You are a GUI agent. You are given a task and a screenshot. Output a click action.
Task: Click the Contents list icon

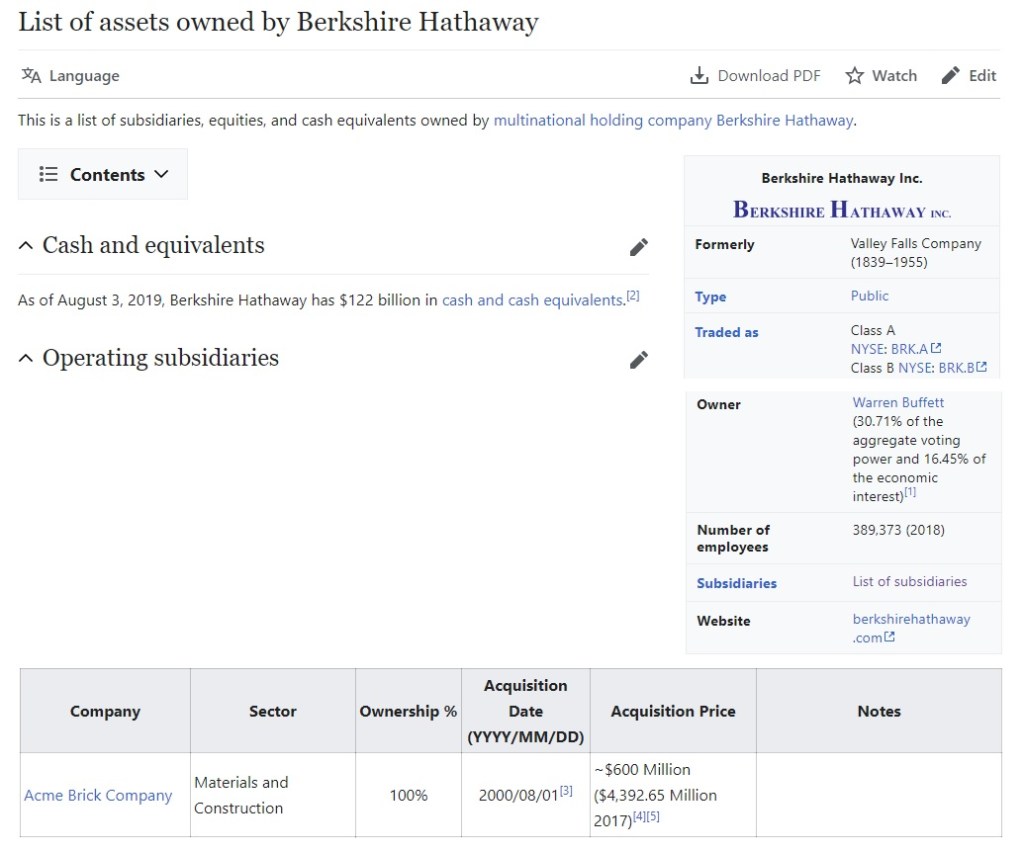48,175
